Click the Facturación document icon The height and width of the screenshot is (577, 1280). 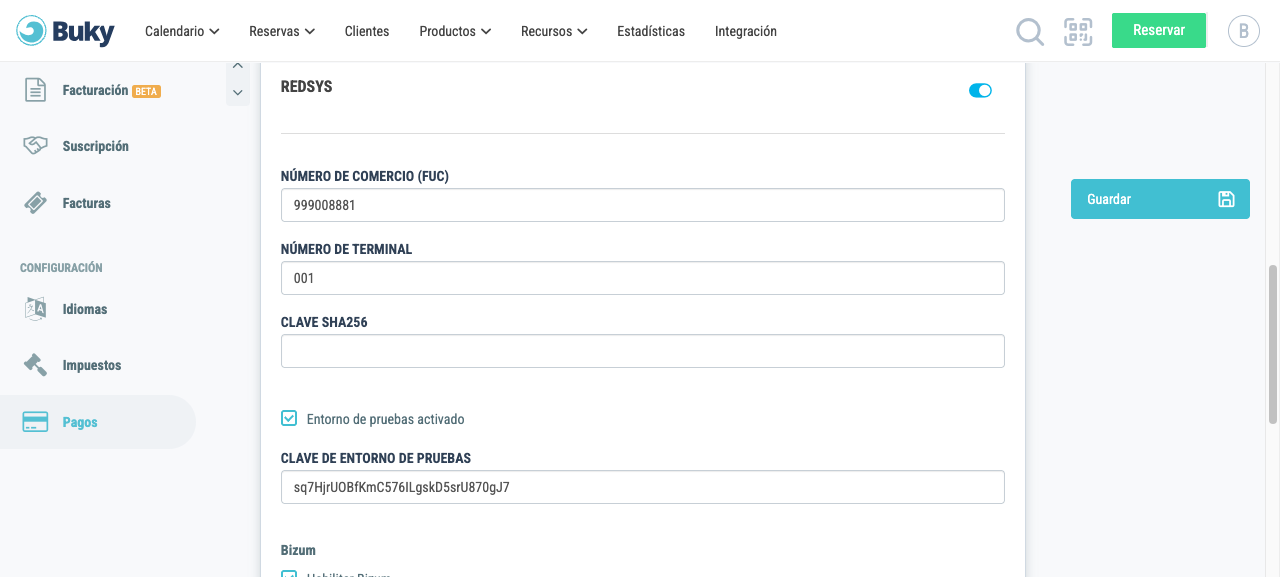click(35, 90)
